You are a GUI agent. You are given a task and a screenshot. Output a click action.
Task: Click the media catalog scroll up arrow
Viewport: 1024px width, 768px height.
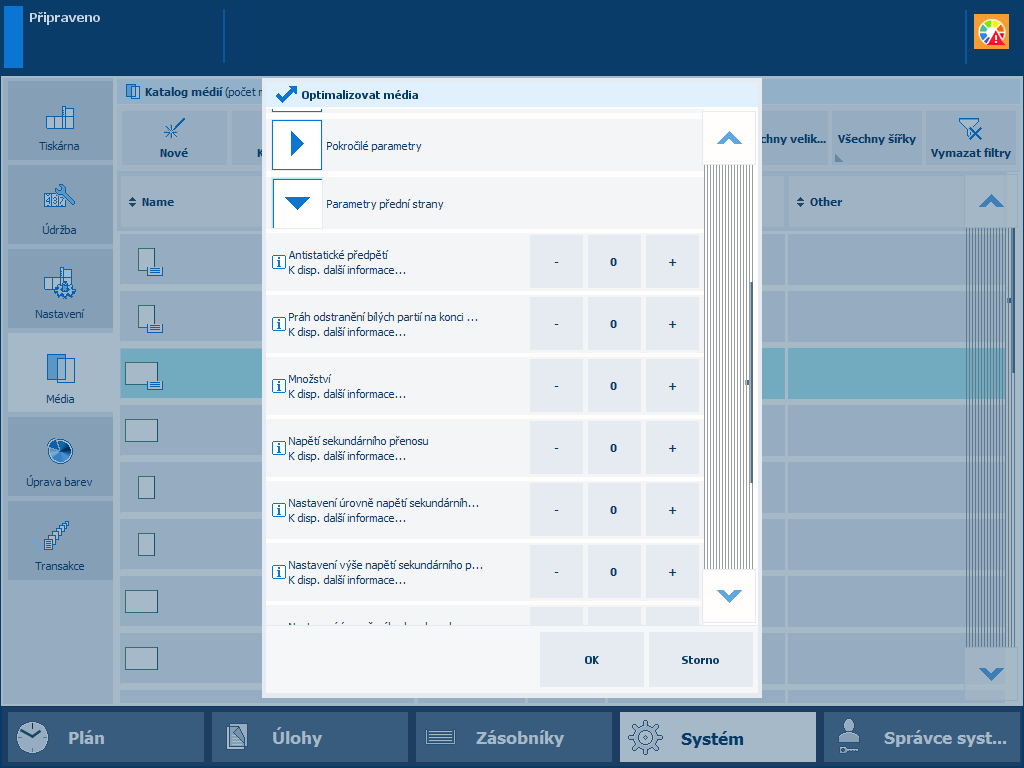[x=991, y=201]
